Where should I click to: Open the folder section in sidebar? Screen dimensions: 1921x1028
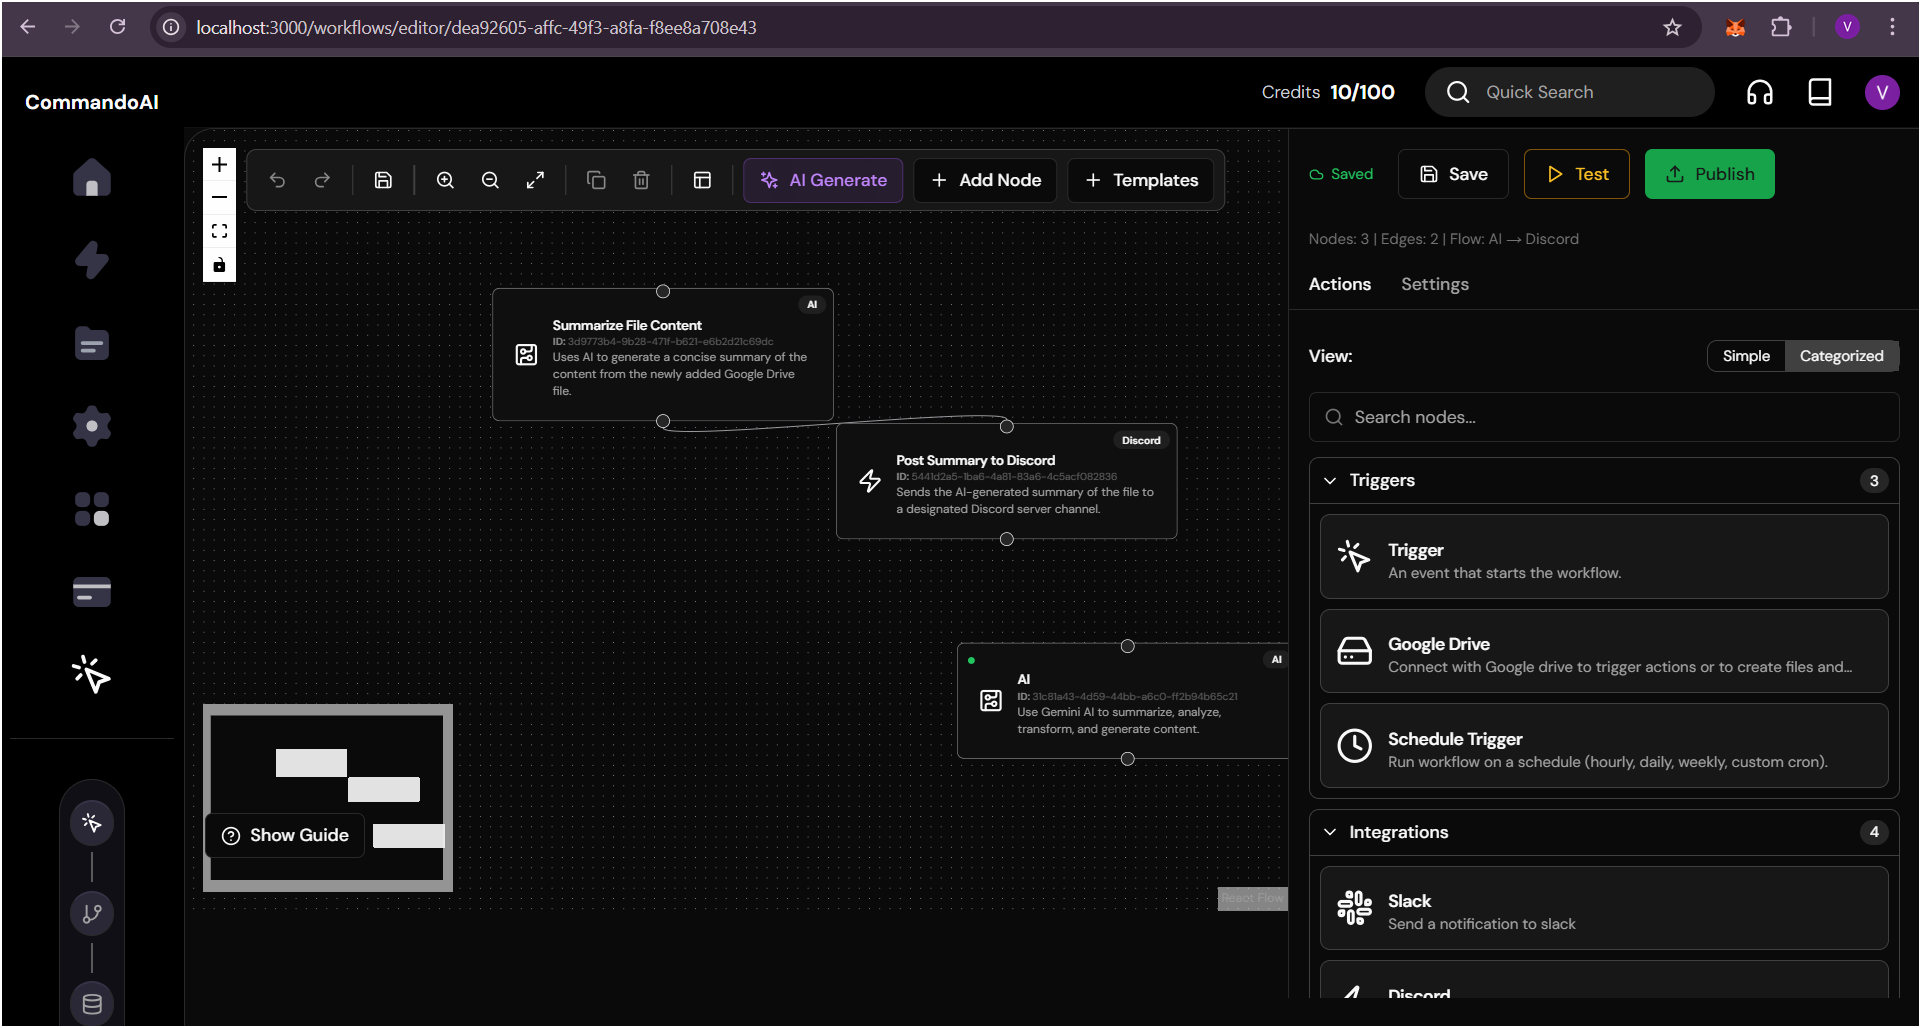pos(91,344)
